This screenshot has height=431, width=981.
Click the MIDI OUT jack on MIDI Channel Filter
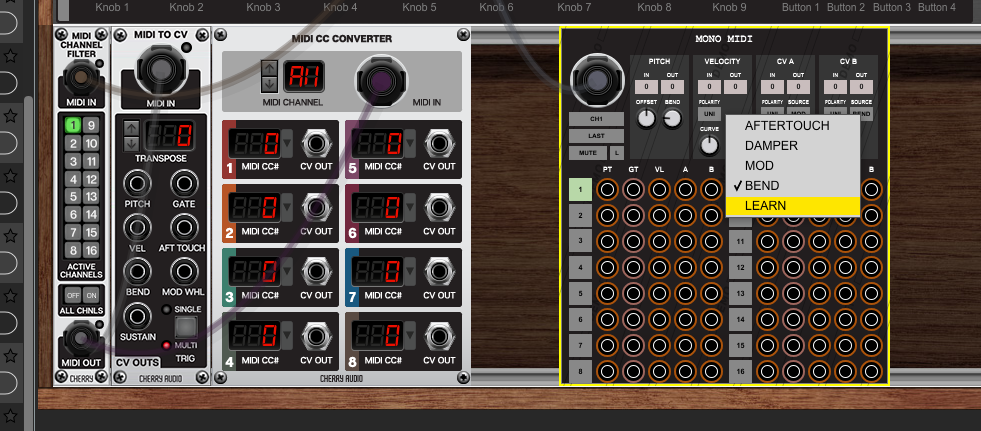click(79, 338)
